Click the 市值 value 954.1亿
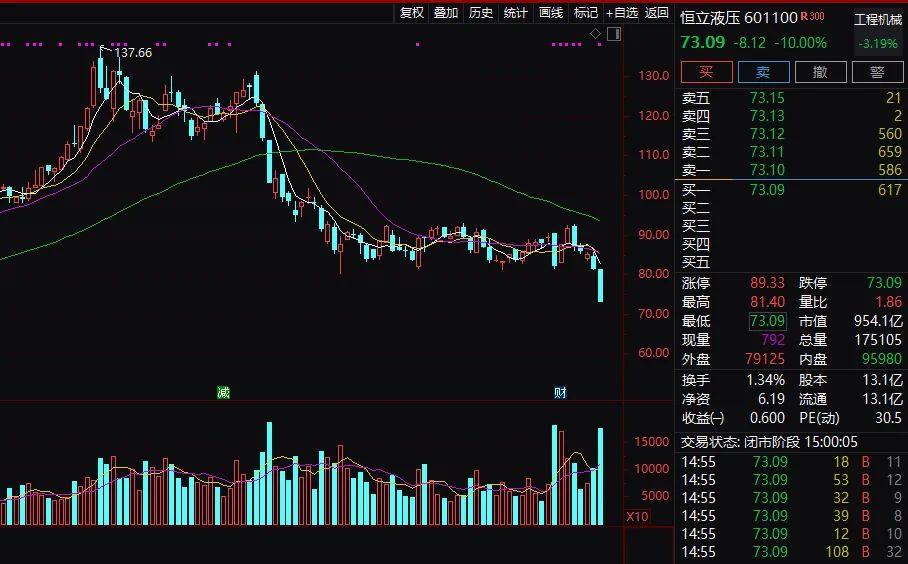The height and width of the screenshot is (564, 908). [x=878, y=321]
